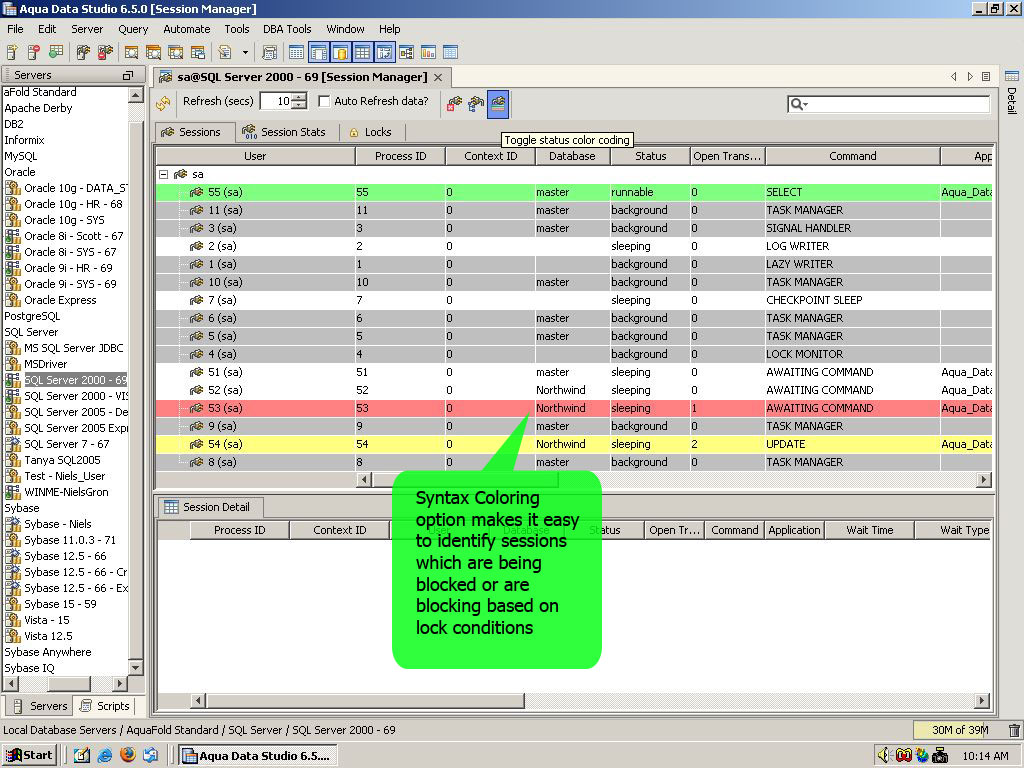Click the last blue table icon in main toolbar

(451, 52)
